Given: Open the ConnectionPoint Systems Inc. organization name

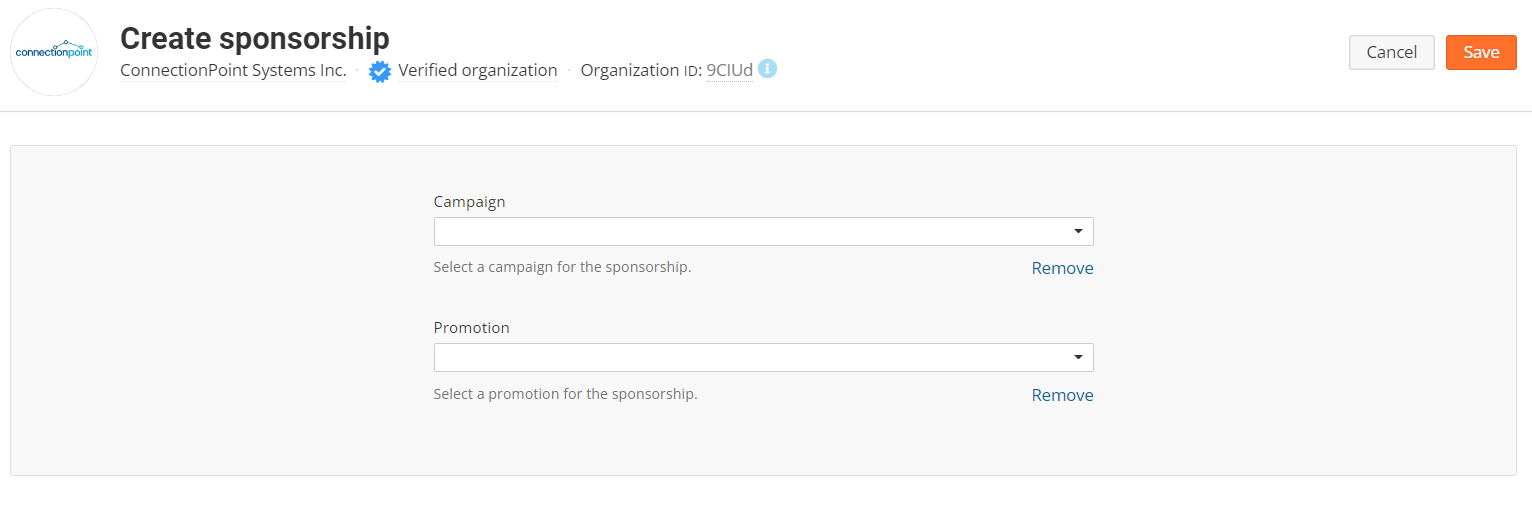Looking at the screenshot, I should tap(233, 70).
